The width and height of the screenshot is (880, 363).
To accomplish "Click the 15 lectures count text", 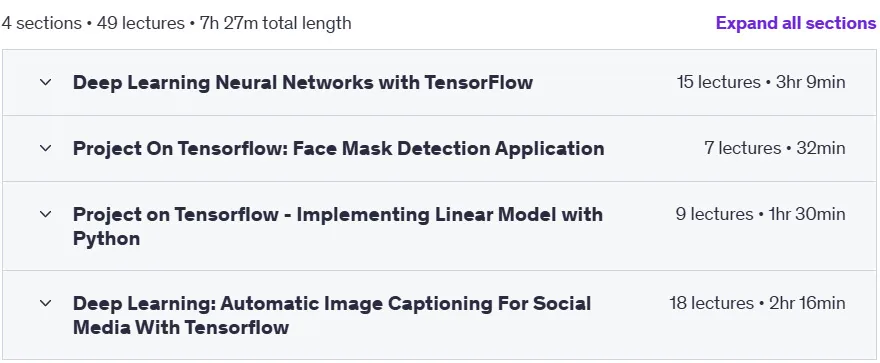I will 718,82.
